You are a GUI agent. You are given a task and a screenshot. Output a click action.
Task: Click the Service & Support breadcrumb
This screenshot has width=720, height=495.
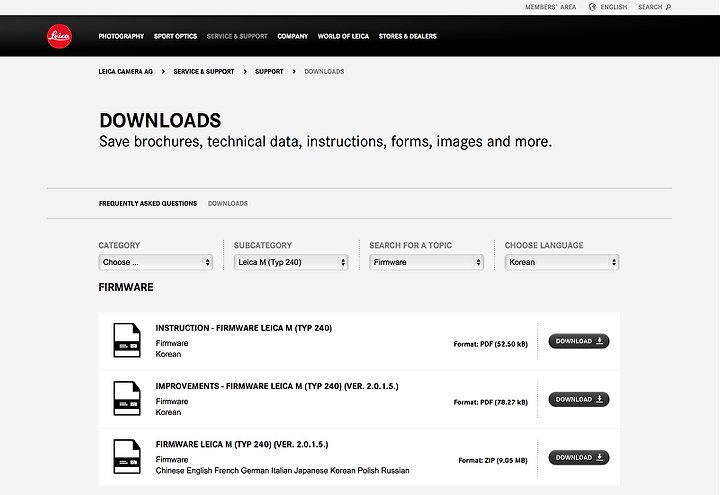(204, 72)
